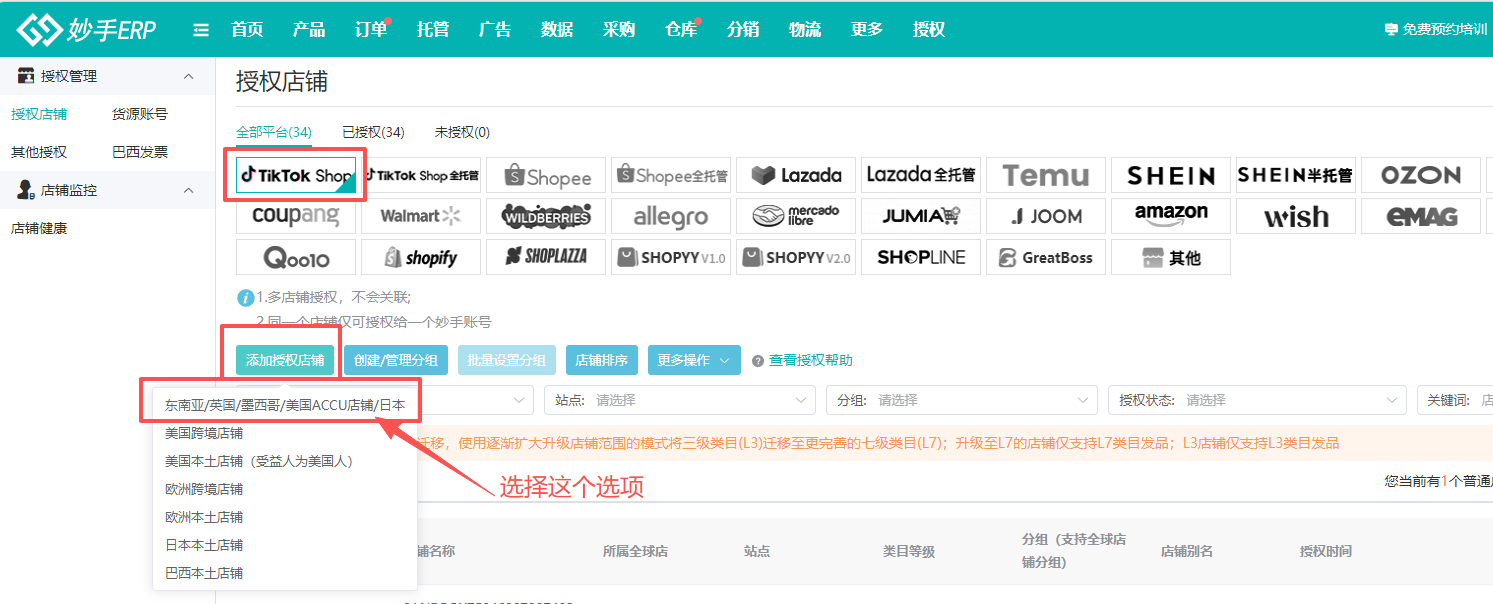Select the Wildberries platform tile

tap(546, 216)
